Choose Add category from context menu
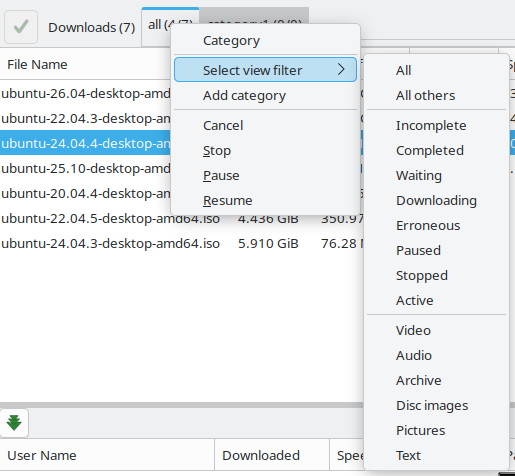 coord(265,96)
